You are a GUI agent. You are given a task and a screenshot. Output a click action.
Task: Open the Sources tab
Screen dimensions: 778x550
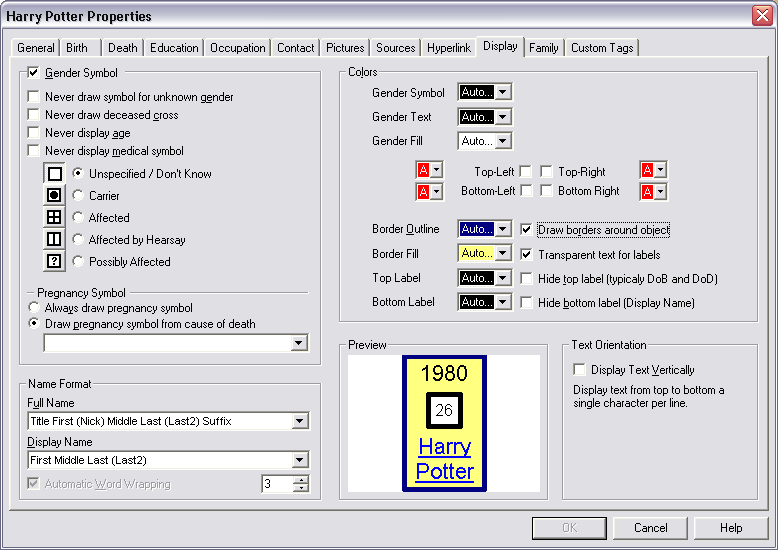395,48
